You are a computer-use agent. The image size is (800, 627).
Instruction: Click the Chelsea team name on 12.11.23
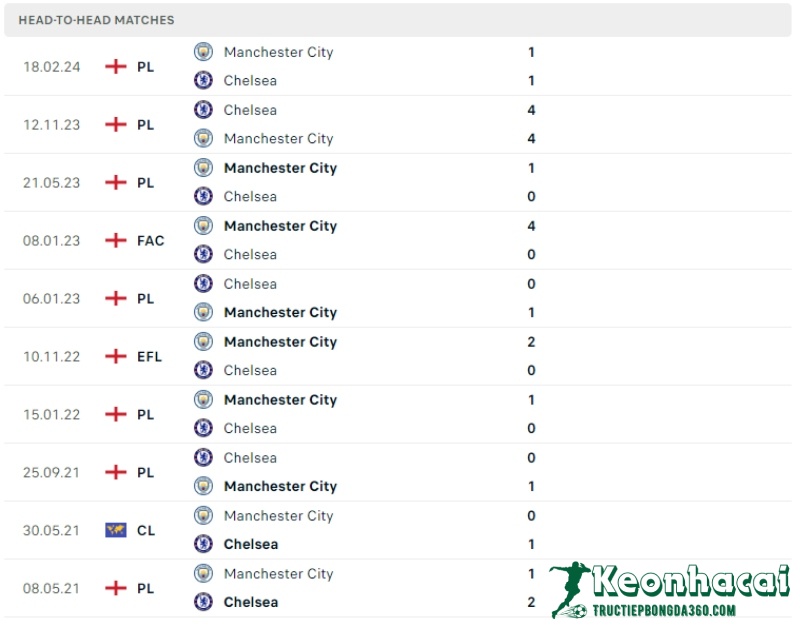[x=250, y=110]
